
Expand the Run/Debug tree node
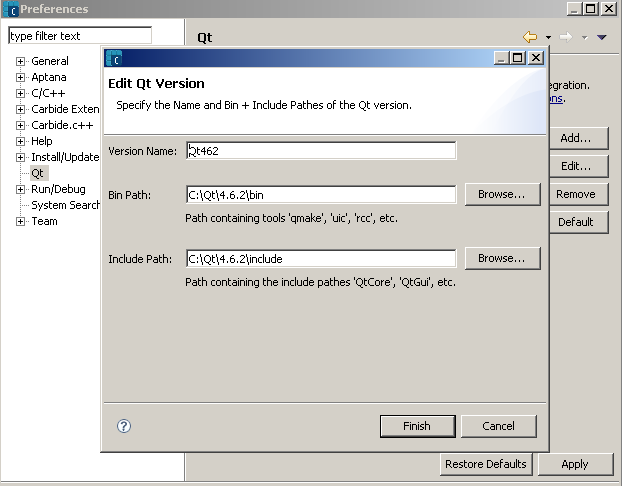pos(20,189)
